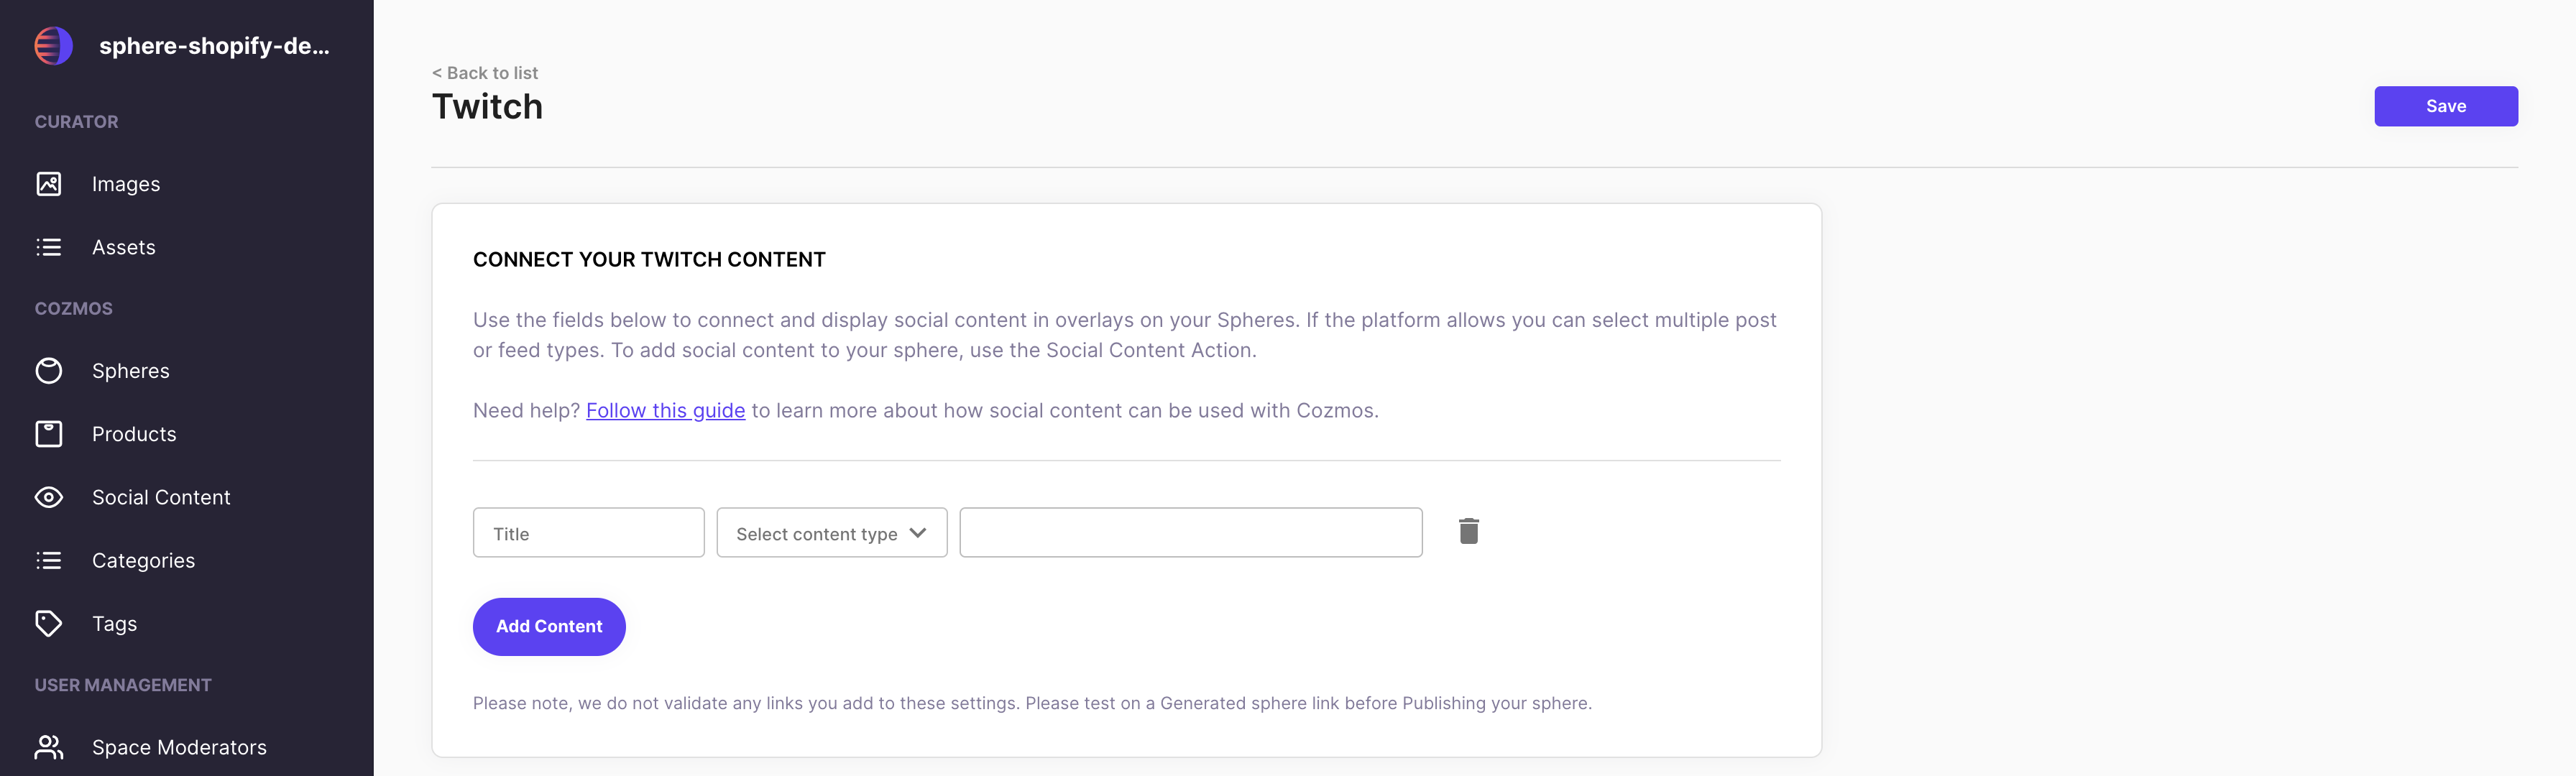The height and width of the screenshot is (776, 2576).
Task: Click the Space Moderators people icon
Action: click(x=48, y=747)
